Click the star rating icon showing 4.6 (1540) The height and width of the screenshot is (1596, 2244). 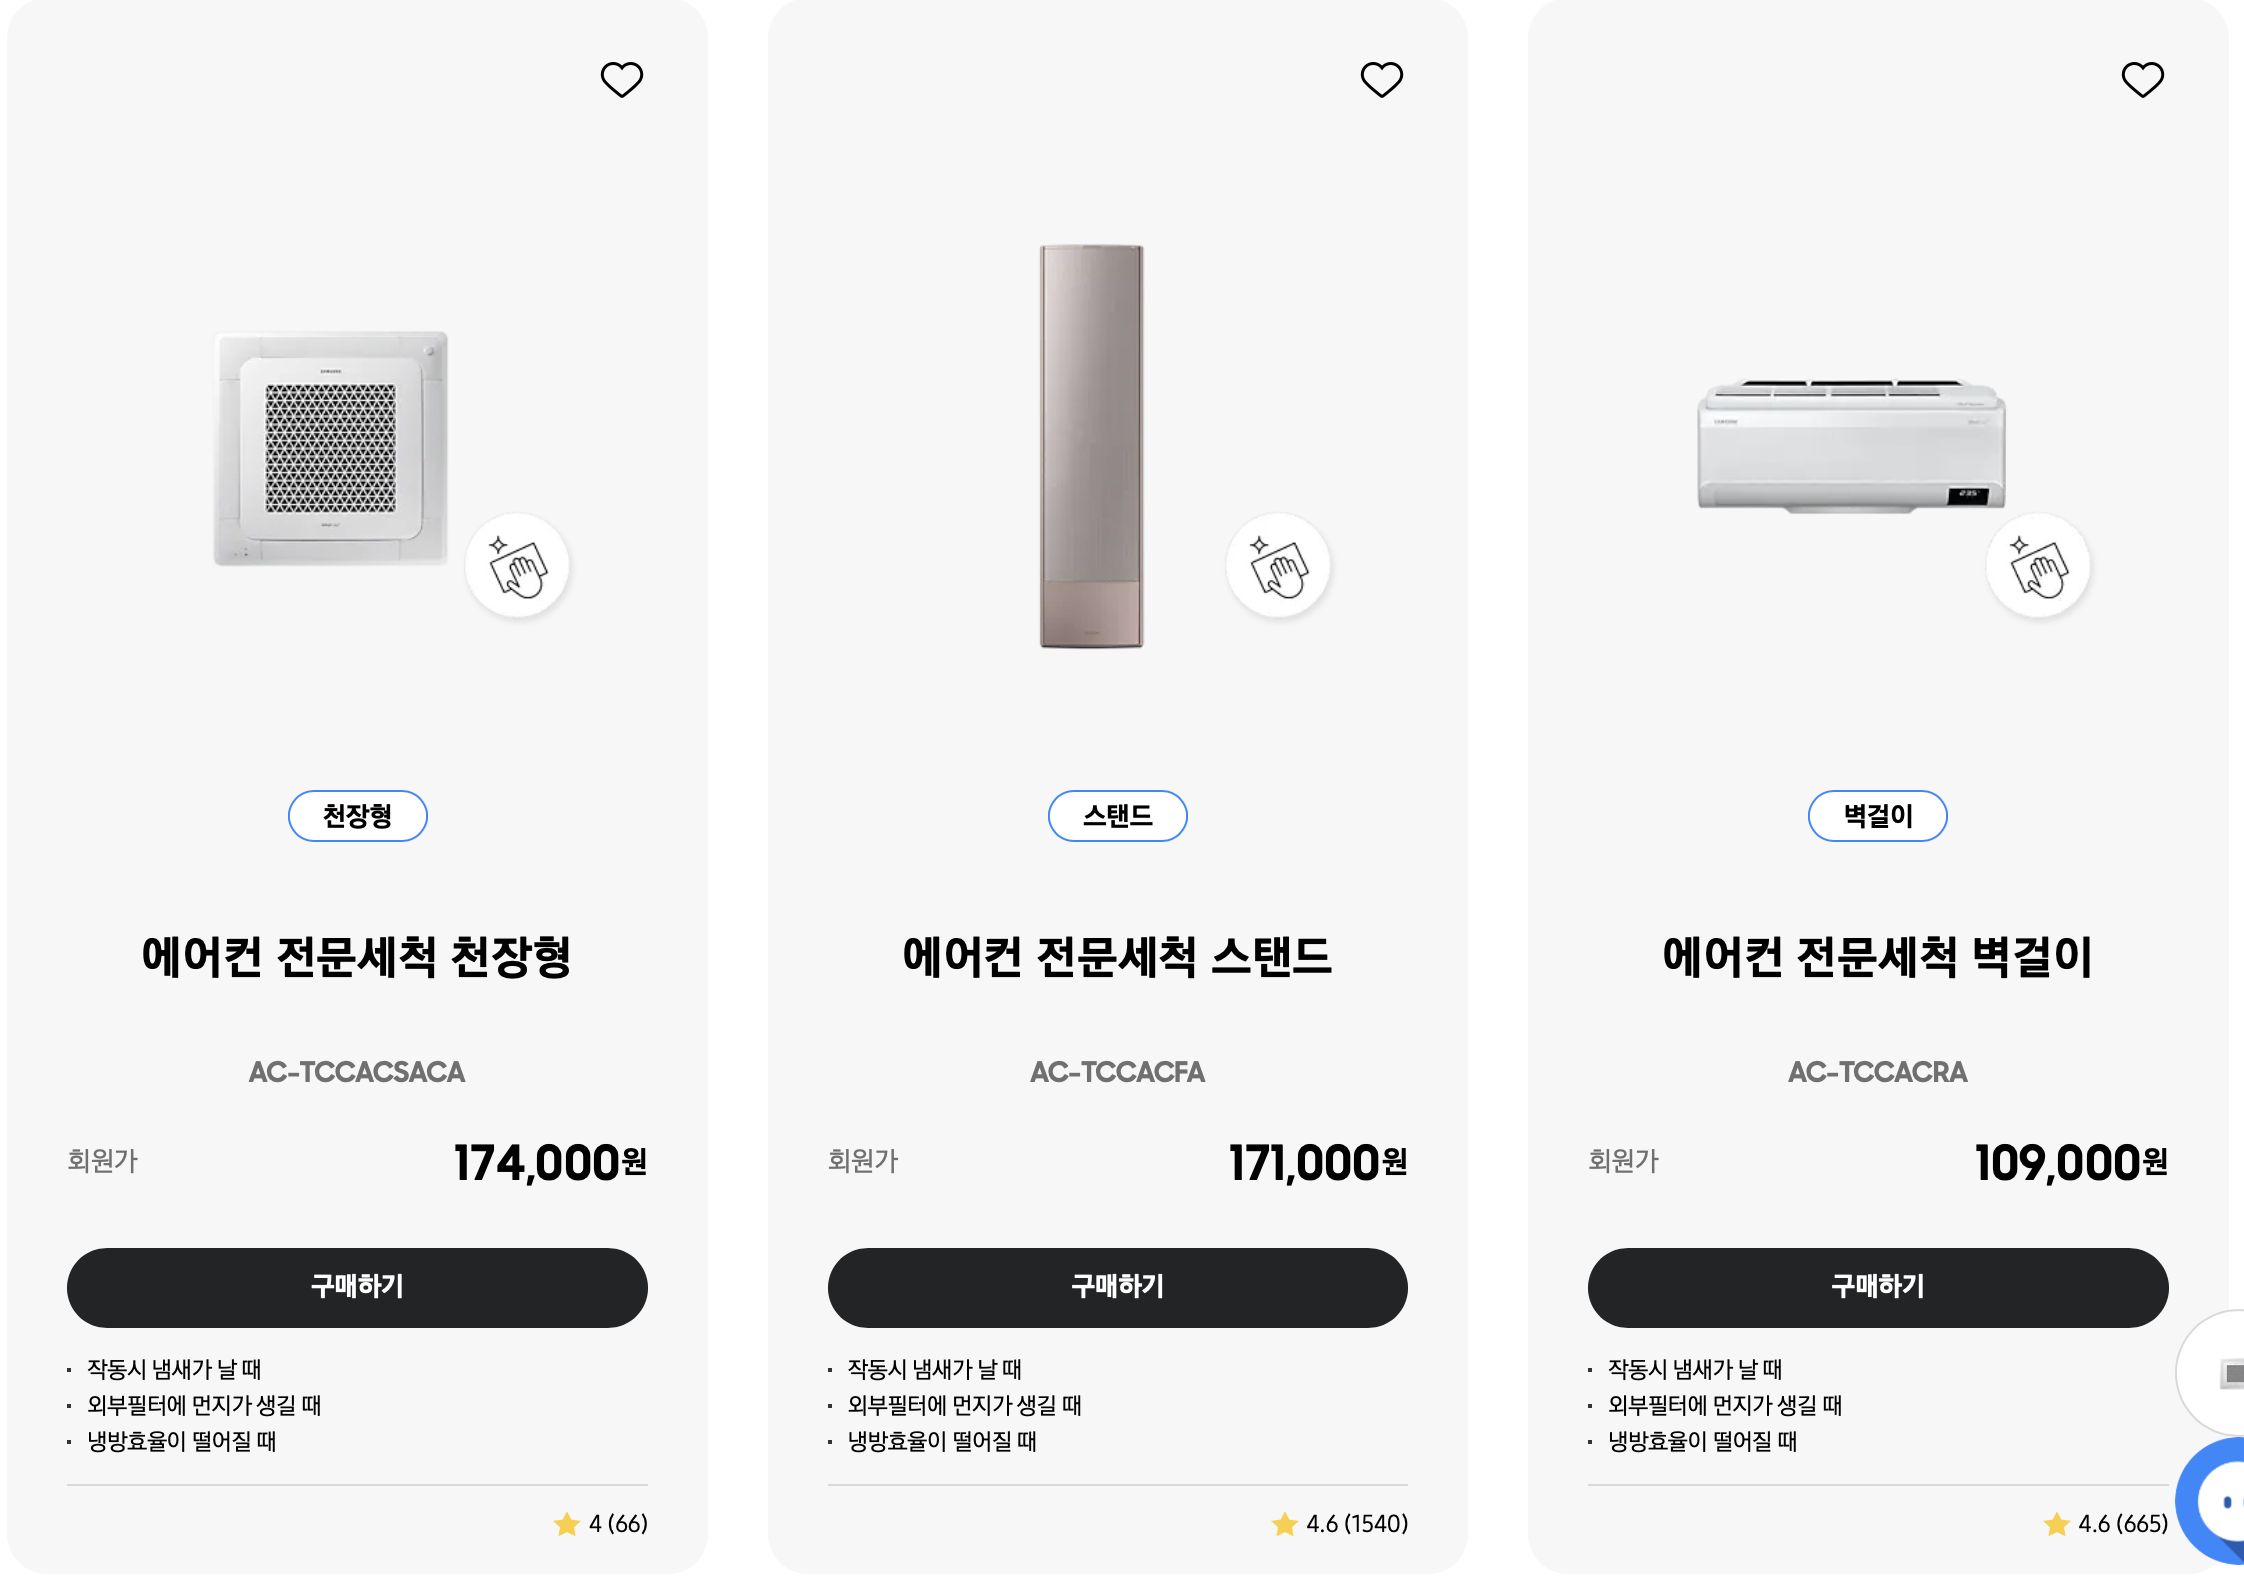point(1284,1524)
